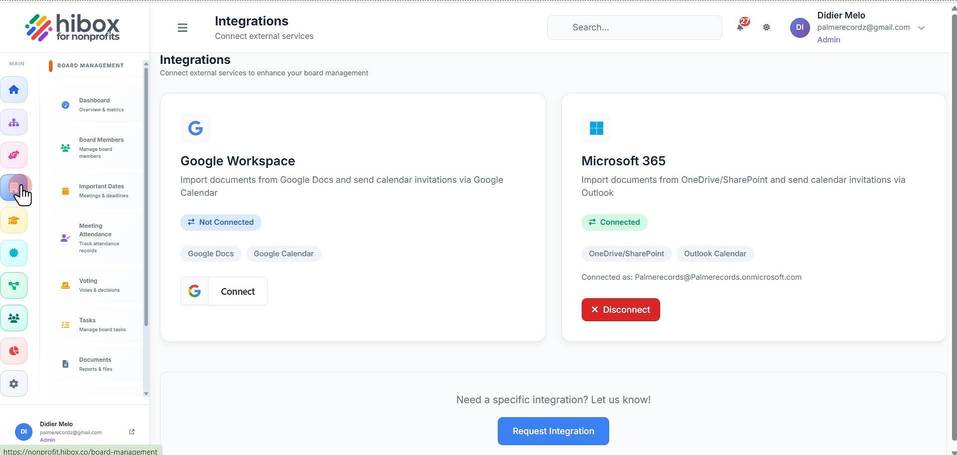Click the 'Microsoft 365' card title

(x=624, y=161)
